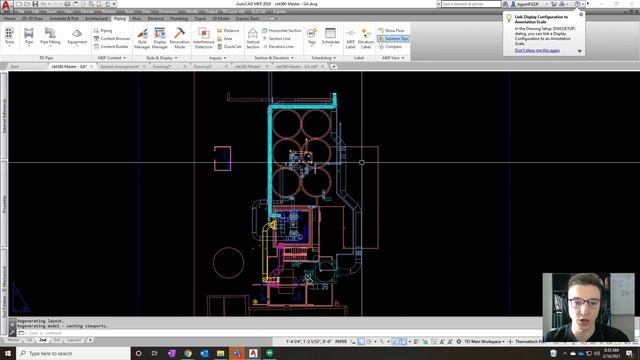Switch to the Plumbing ribbon tab
The width and height of the screenshot is (640, 360).
[179, 19]
